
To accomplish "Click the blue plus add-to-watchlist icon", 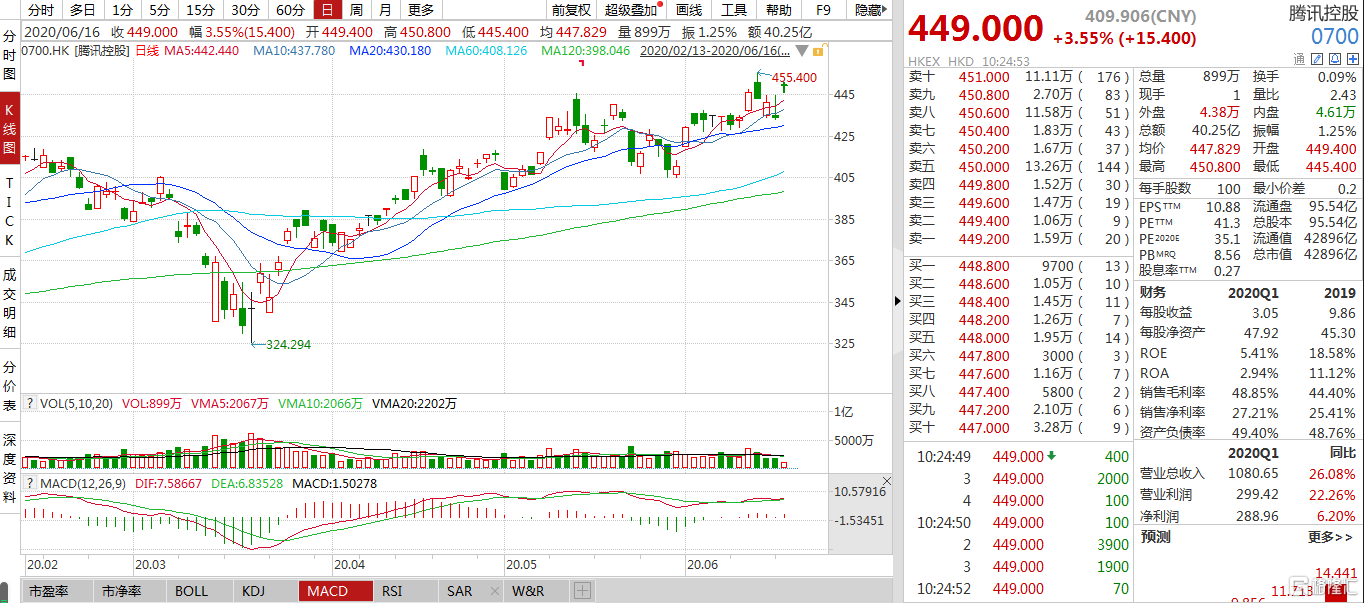I will click(x=1353, y=59).
